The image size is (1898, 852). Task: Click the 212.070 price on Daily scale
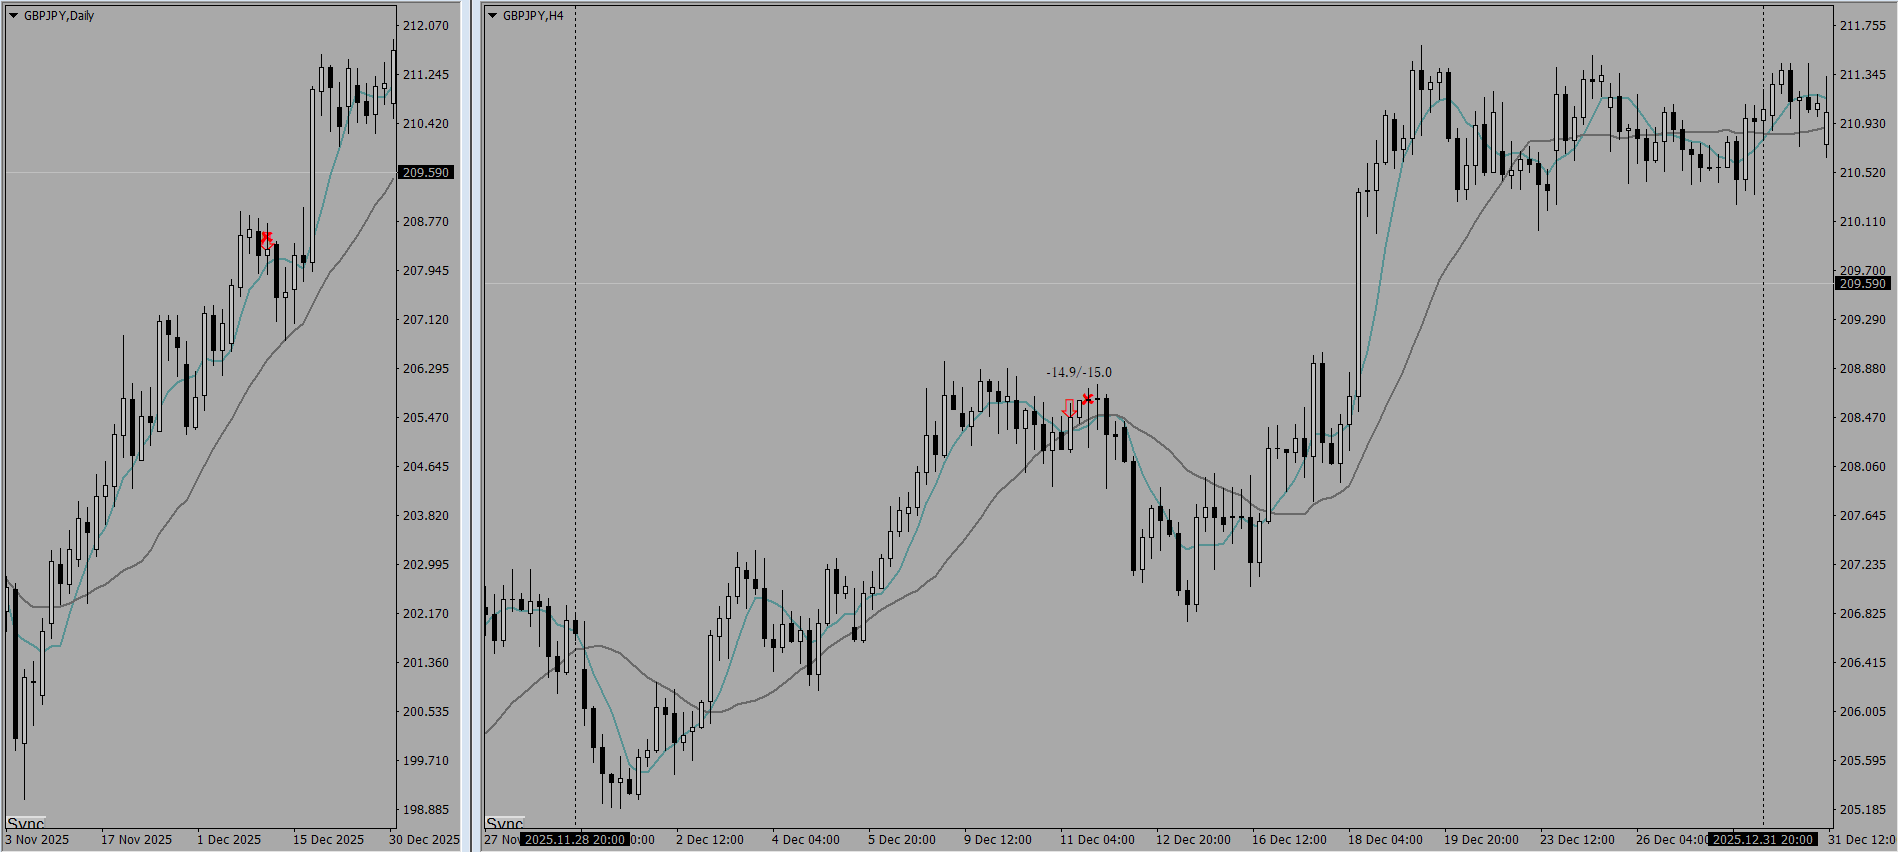(x=426, y=26)
